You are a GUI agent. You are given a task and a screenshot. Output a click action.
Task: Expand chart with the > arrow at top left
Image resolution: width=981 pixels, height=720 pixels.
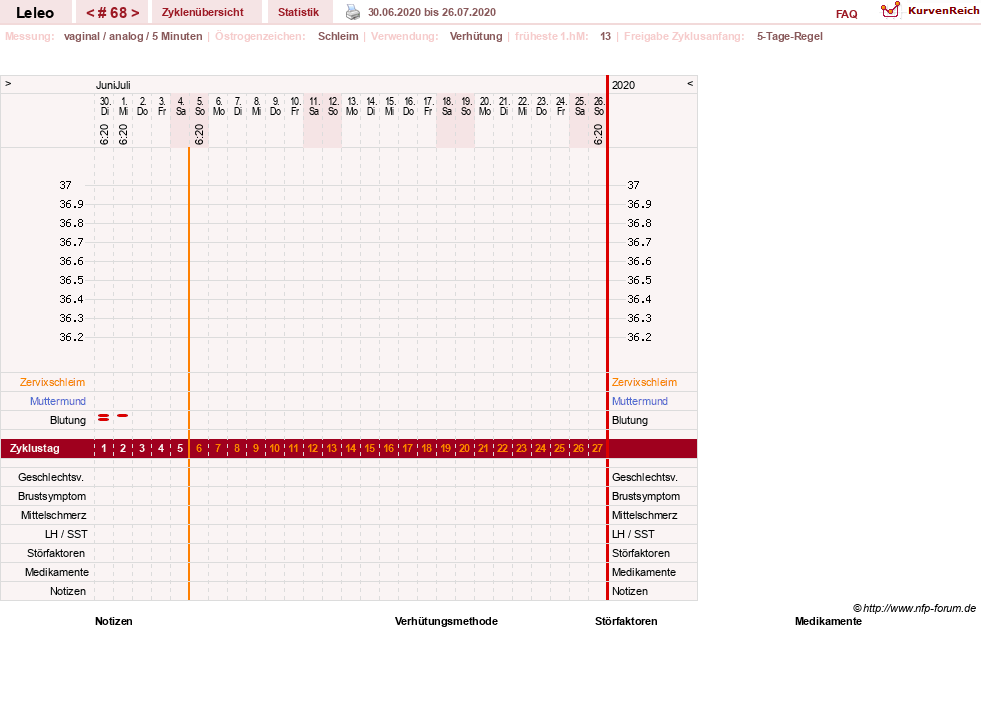(8, 84)
